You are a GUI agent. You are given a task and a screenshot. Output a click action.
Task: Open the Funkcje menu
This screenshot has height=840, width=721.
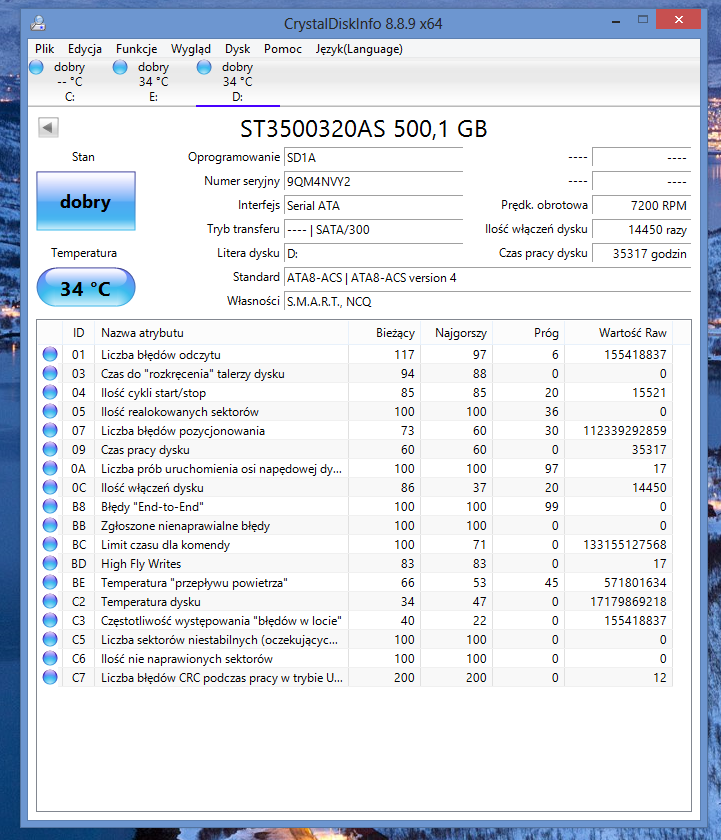pyautogui.click(x=137, y=49)
